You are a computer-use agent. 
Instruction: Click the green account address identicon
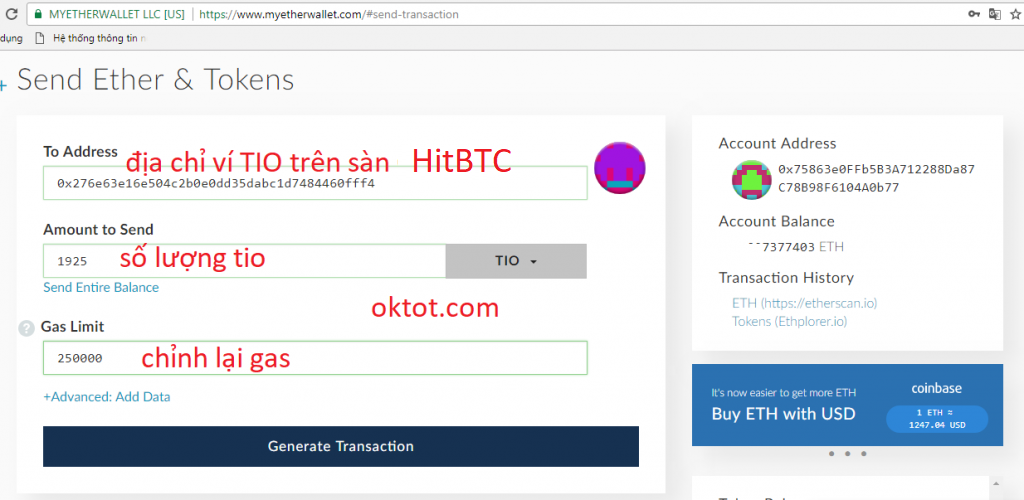pos(752,180)
